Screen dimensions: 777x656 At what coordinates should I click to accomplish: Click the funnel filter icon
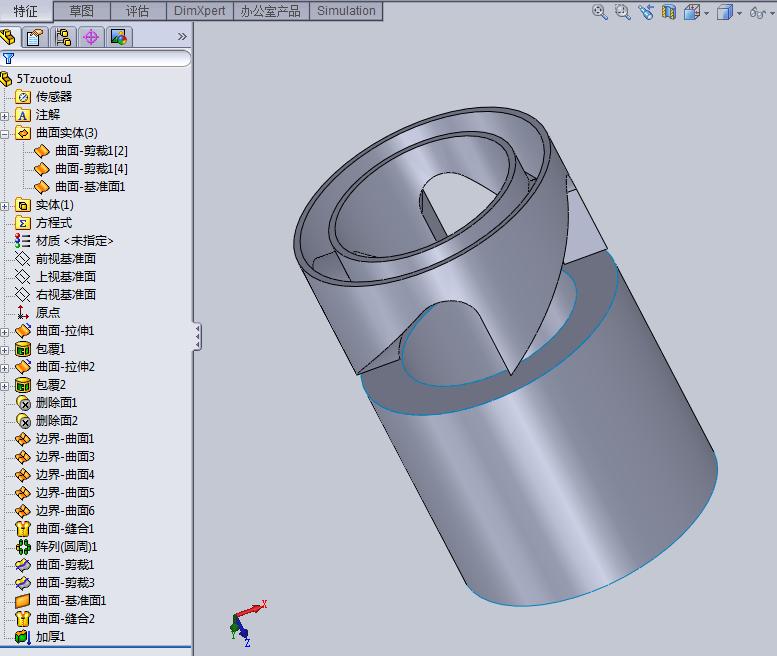point(8,58)
